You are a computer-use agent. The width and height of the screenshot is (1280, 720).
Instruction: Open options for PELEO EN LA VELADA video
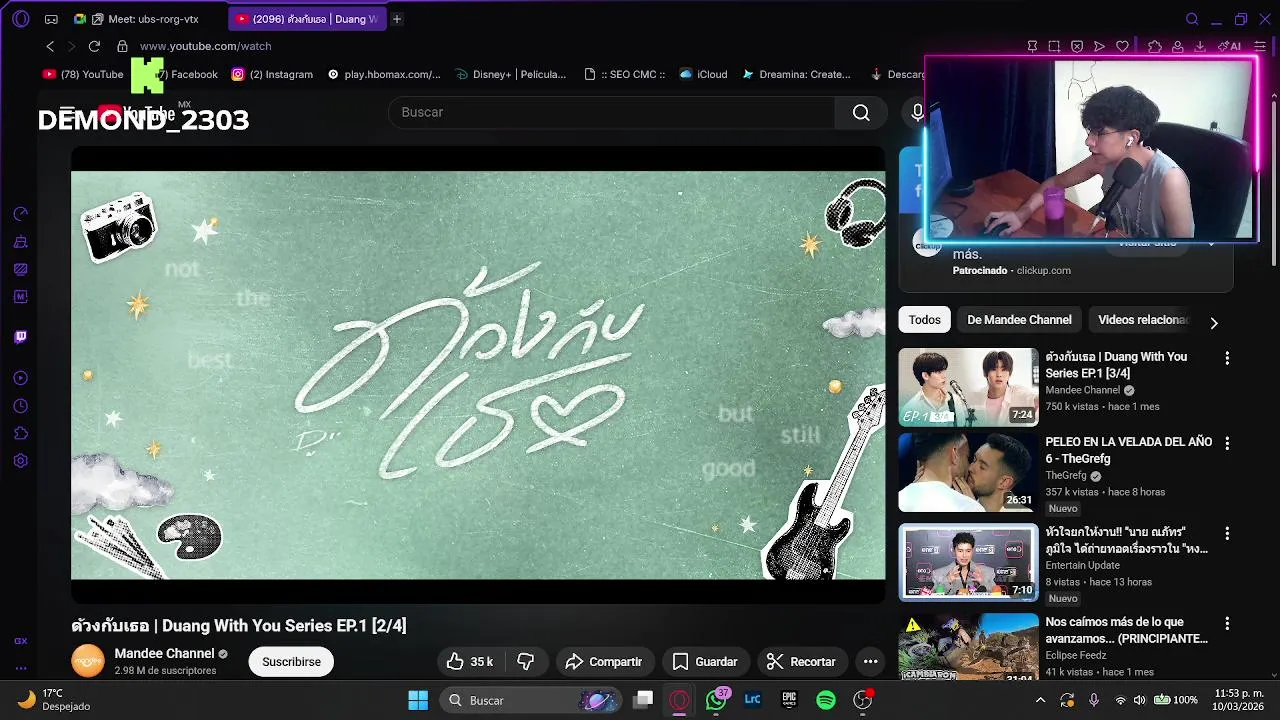click(x=1227, y=443)
